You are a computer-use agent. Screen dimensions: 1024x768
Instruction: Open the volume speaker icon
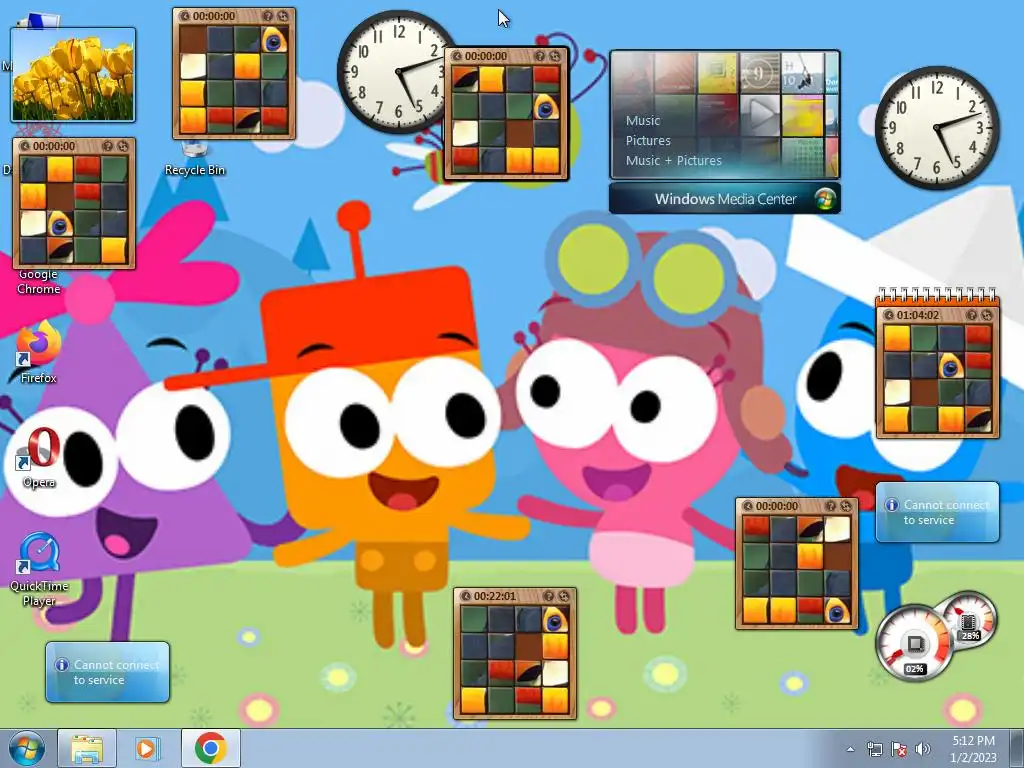click(922, 749)
